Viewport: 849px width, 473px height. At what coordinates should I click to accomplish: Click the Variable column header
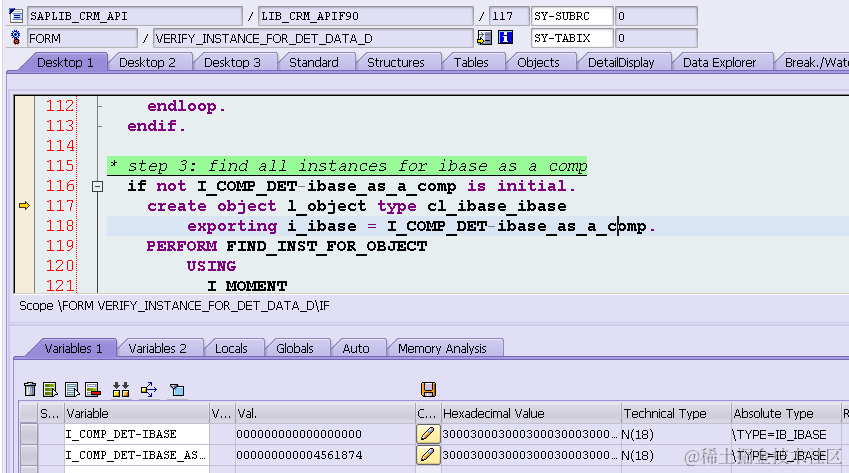[137, 413]
